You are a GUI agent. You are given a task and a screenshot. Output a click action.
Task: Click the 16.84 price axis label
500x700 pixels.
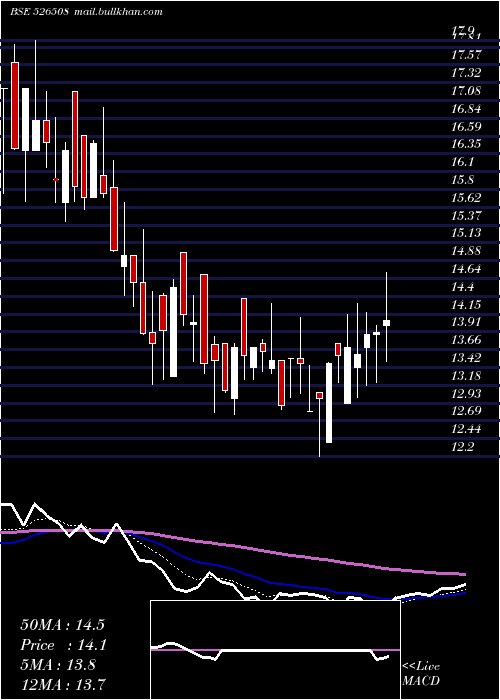click(x=466, y=108)
